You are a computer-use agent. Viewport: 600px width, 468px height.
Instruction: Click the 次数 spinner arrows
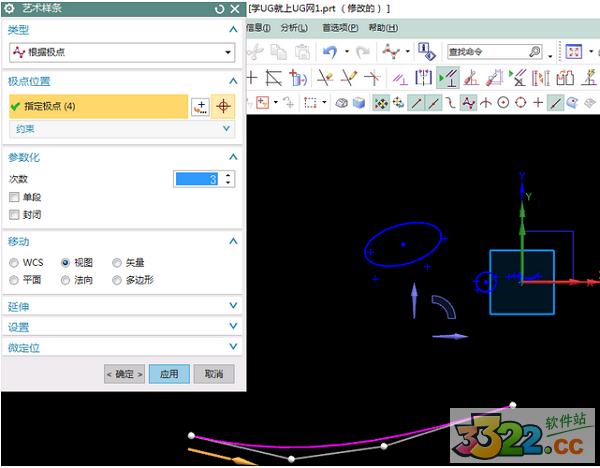pos(228,179)
